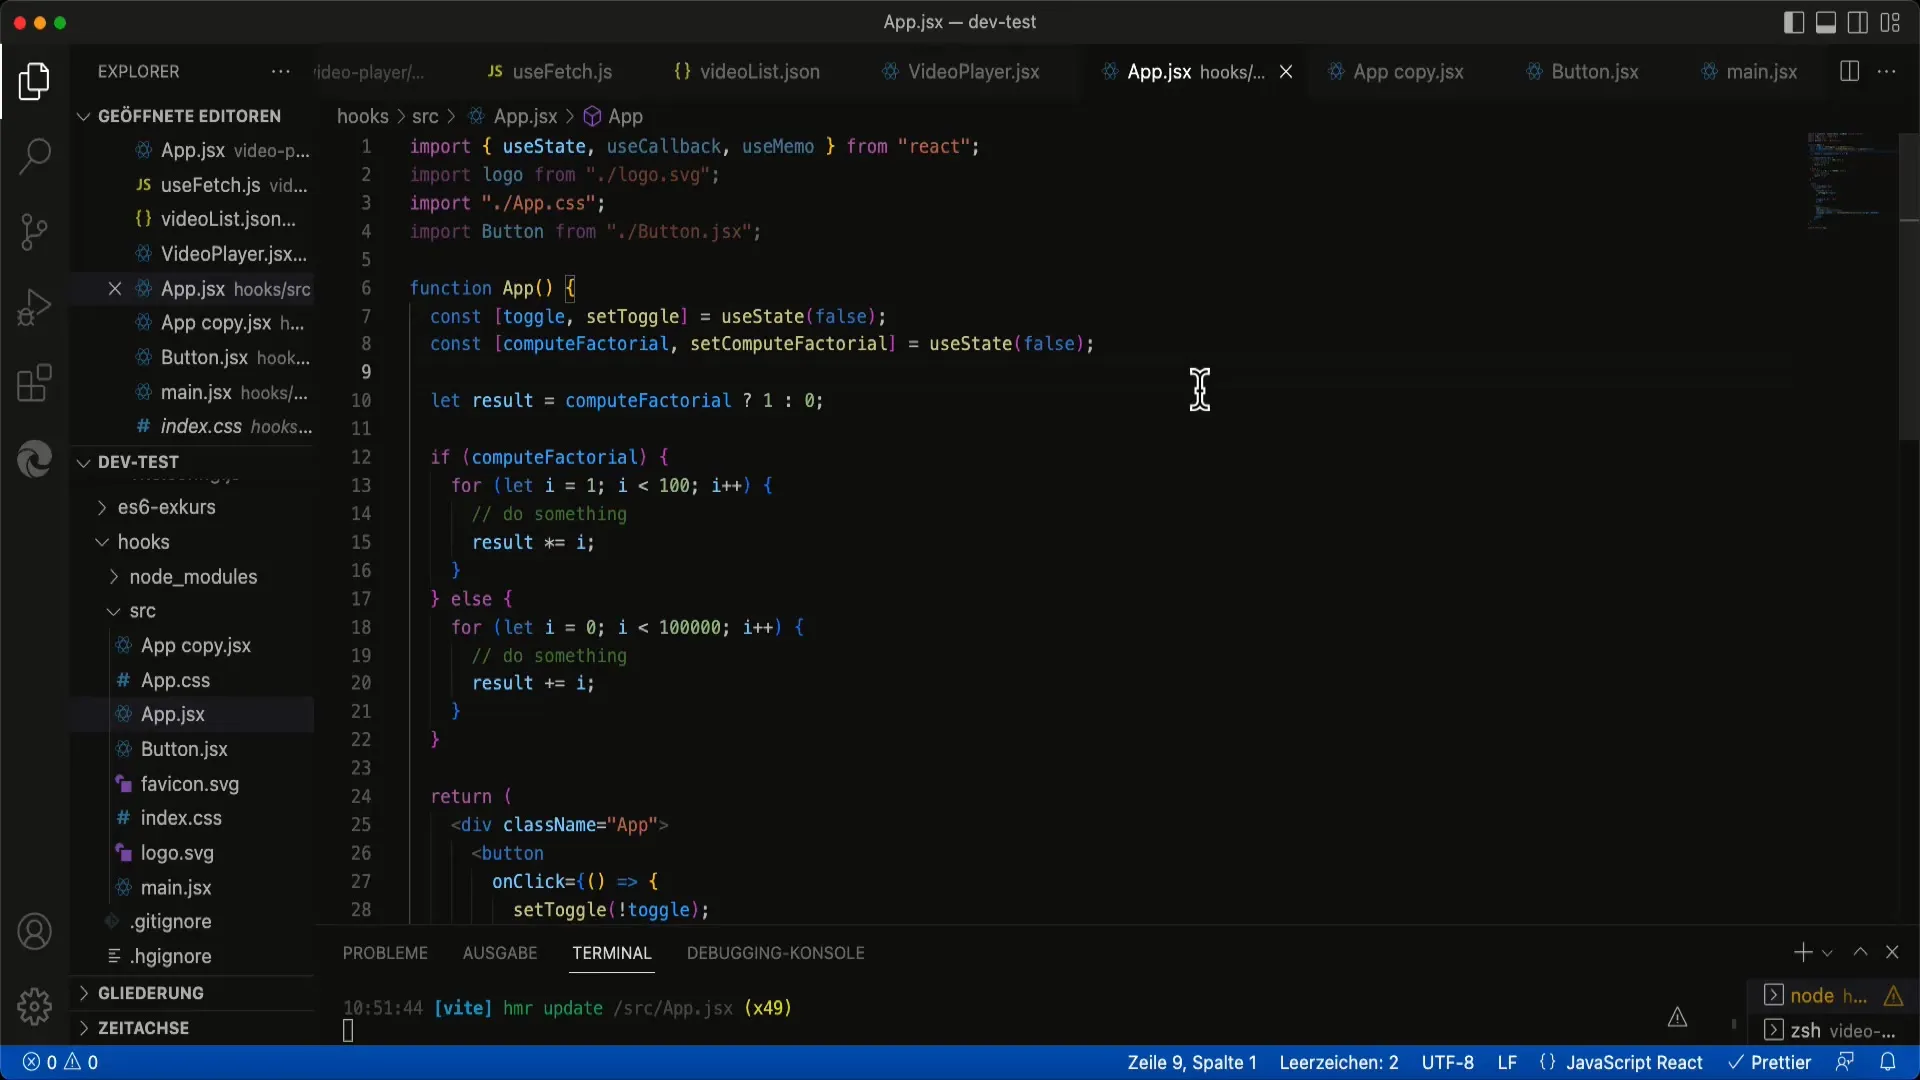
Task: Close the App.jsx editor tab
Action: 1286,72
